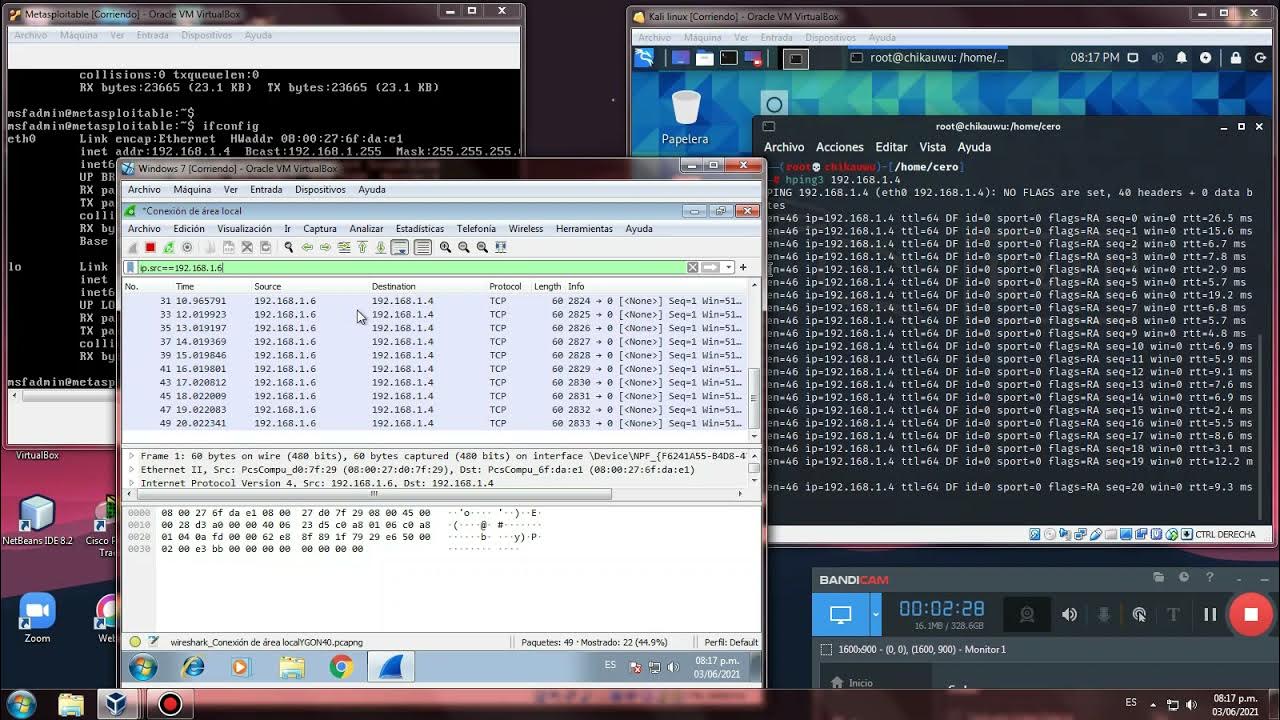The height and width of the screenshot is (720, 1280).
Task: Toggle Bandicam mouse click effect
Action: [1139, 615]
